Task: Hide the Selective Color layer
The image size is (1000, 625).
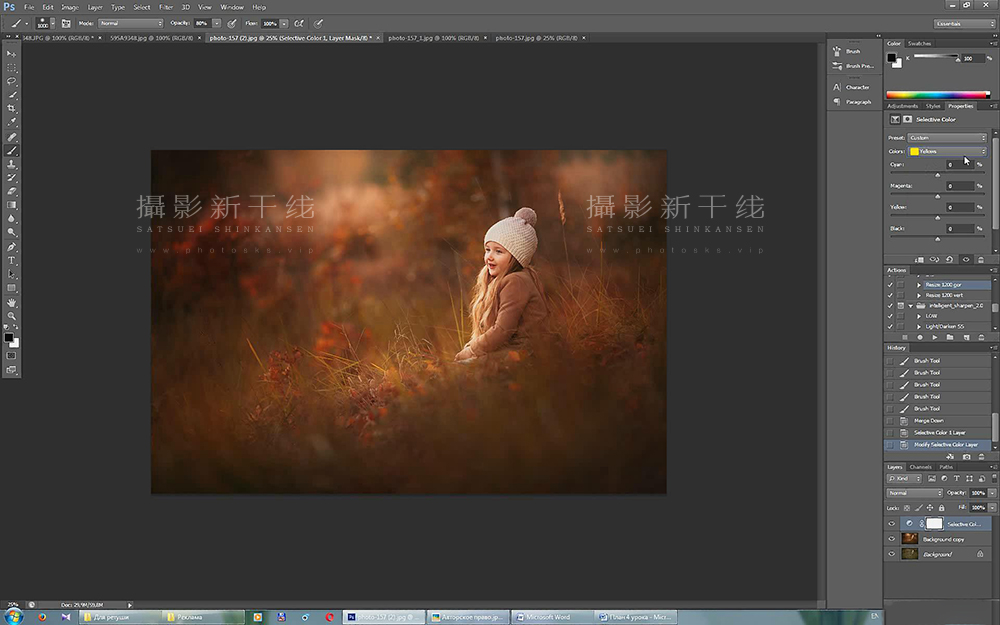Action: (892, 524)
